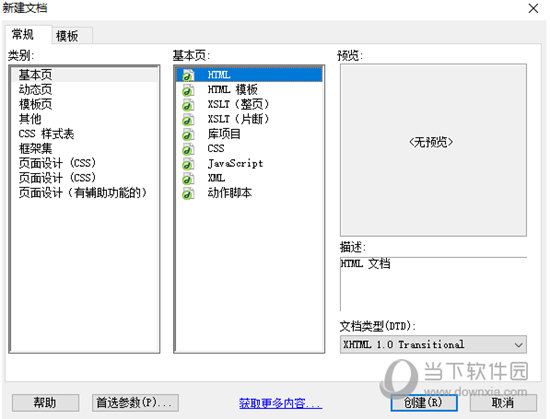The width and height of the screenshot is (550, 419).
Task: Follow the 获取更多内容... link
Action: click(x=280, y=403)
